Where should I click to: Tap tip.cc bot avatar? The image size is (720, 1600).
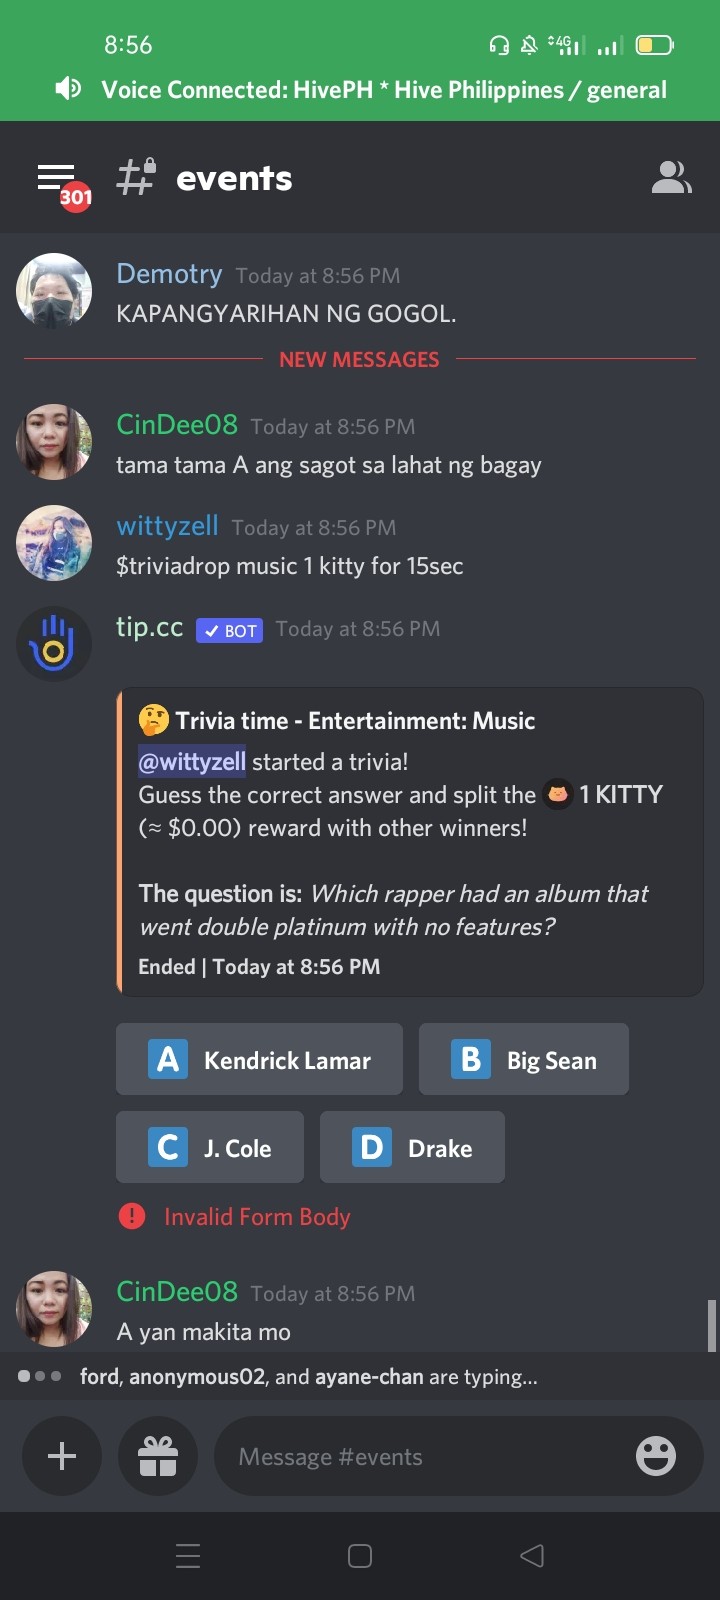pos(54,644)
